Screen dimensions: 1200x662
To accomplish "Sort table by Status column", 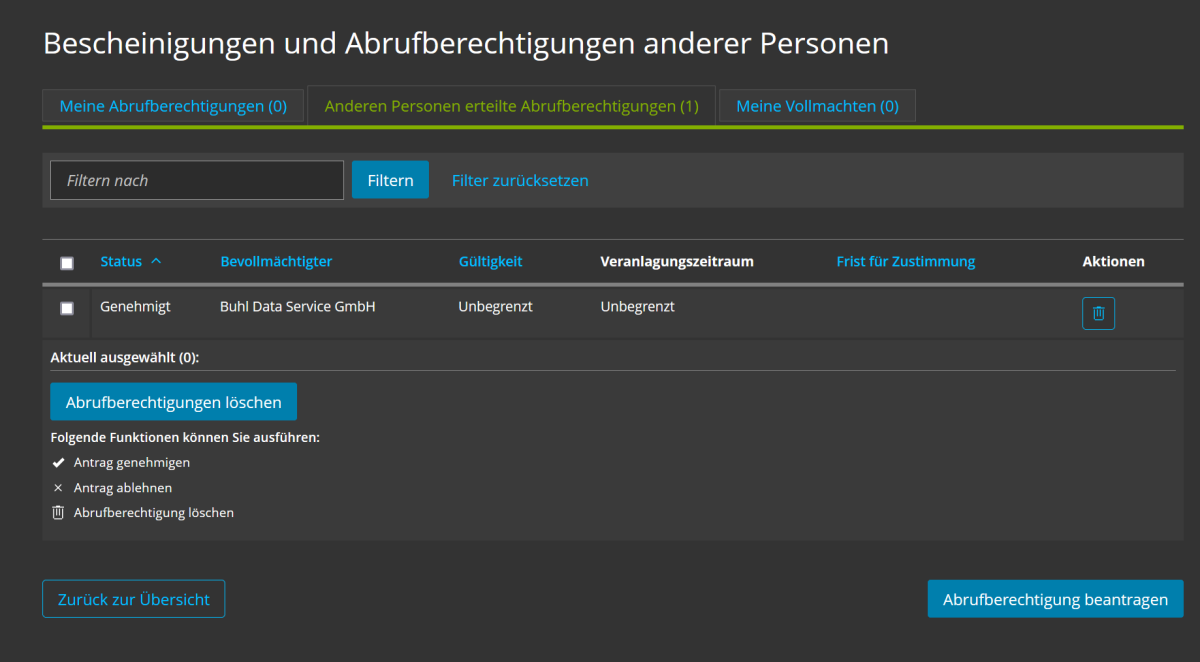I will [121, 261].
